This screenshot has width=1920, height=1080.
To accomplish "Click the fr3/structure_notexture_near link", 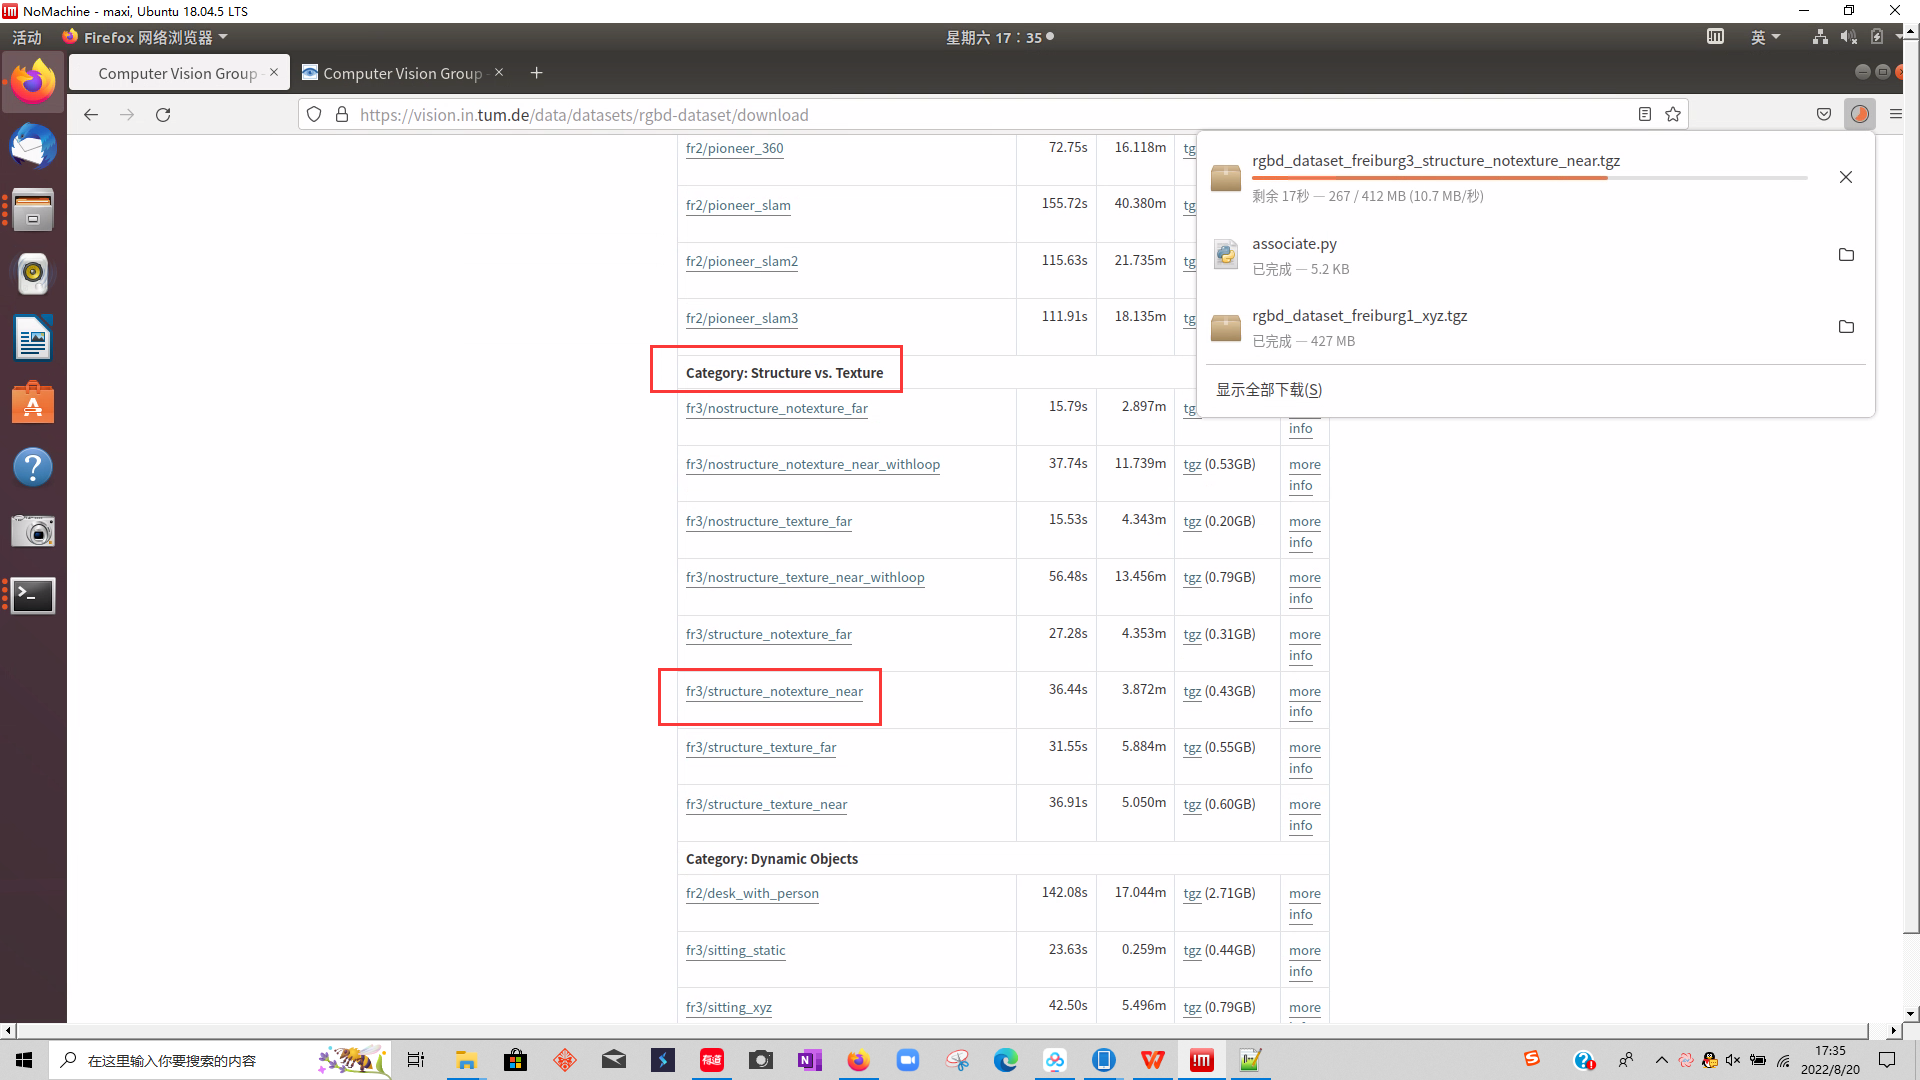I will coord(774,691).
